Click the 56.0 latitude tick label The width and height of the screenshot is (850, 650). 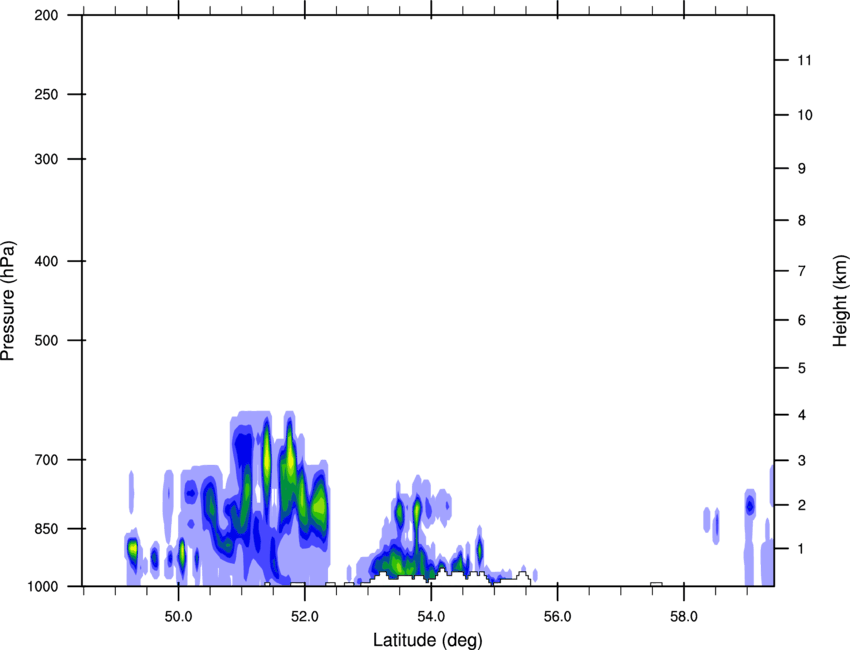click(558, 617)
